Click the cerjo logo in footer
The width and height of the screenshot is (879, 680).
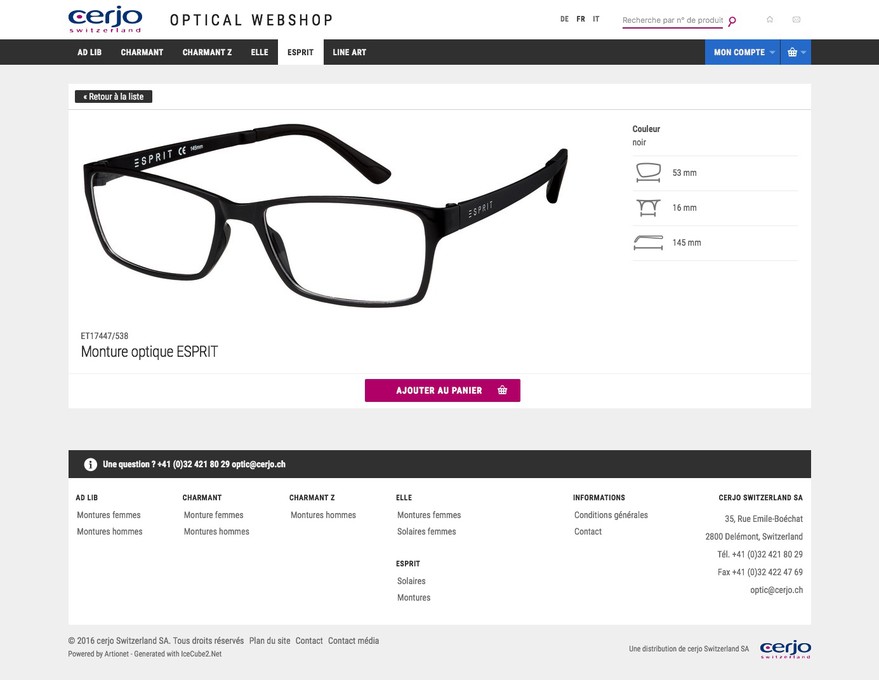click(785, 650)
